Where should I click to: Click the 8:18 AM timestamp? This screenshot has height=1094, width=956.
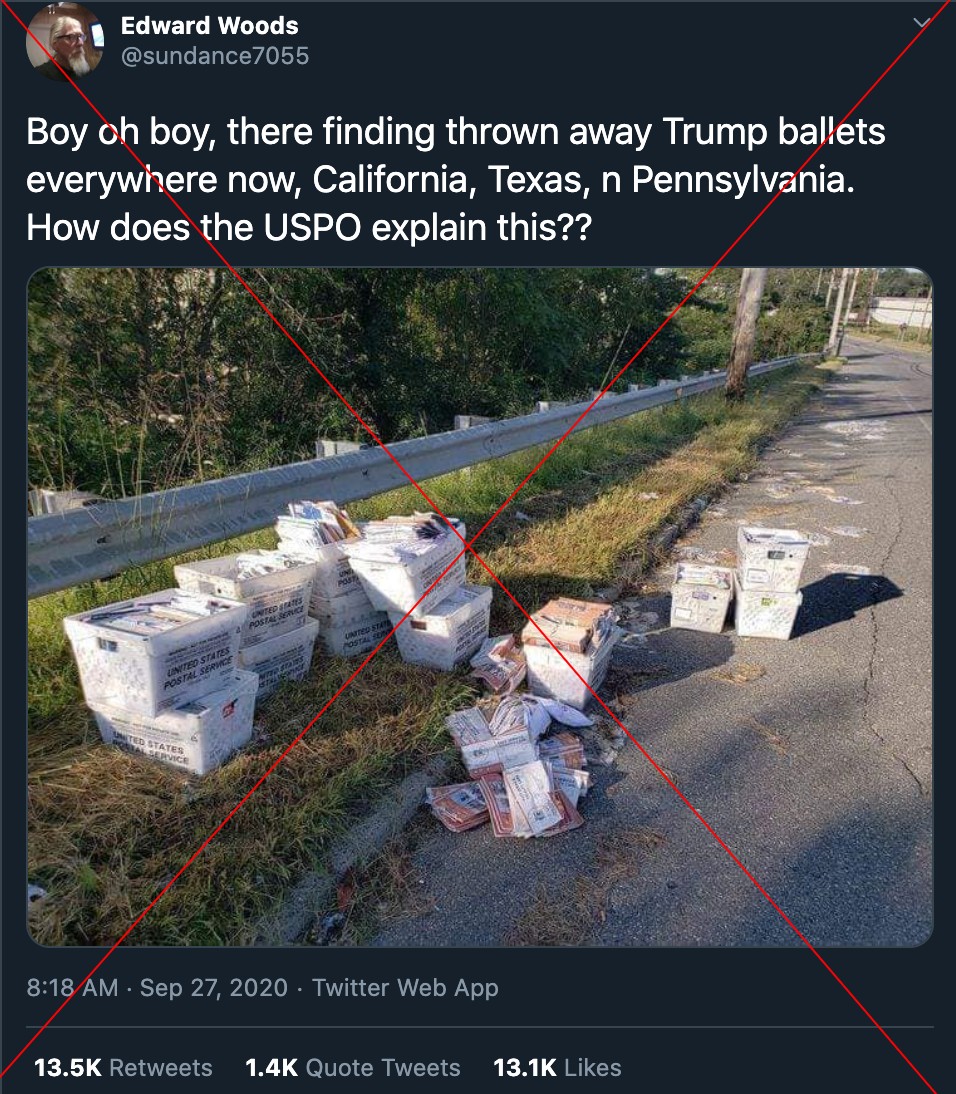72,987
